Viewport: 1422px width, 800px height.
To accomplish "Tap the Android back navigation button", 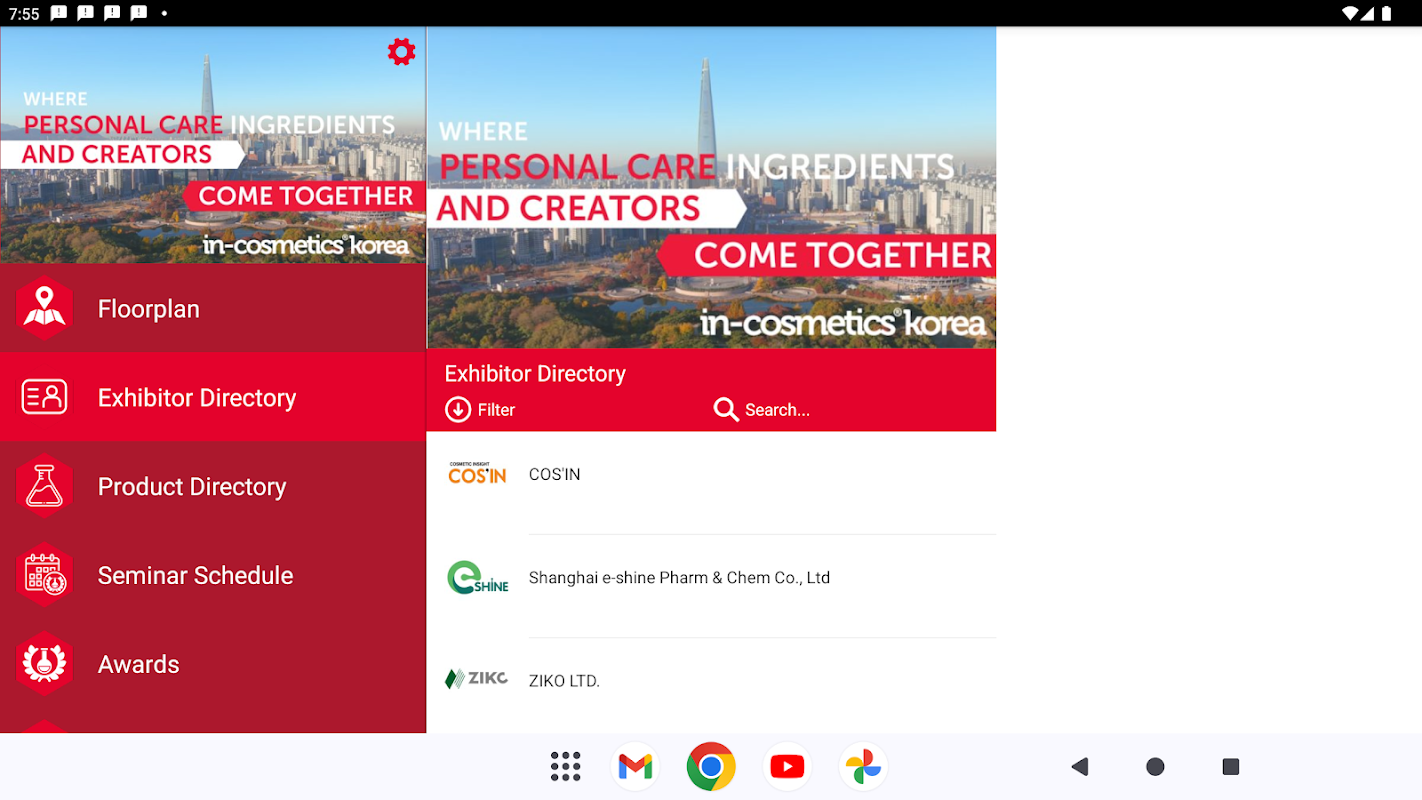I will (1079, 766).
